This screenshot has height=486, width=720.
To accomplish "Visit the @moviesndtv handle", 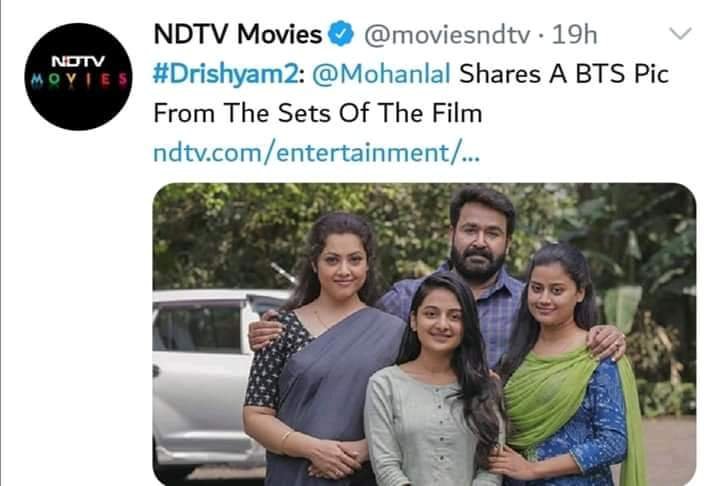I will [x=447, y=35].
